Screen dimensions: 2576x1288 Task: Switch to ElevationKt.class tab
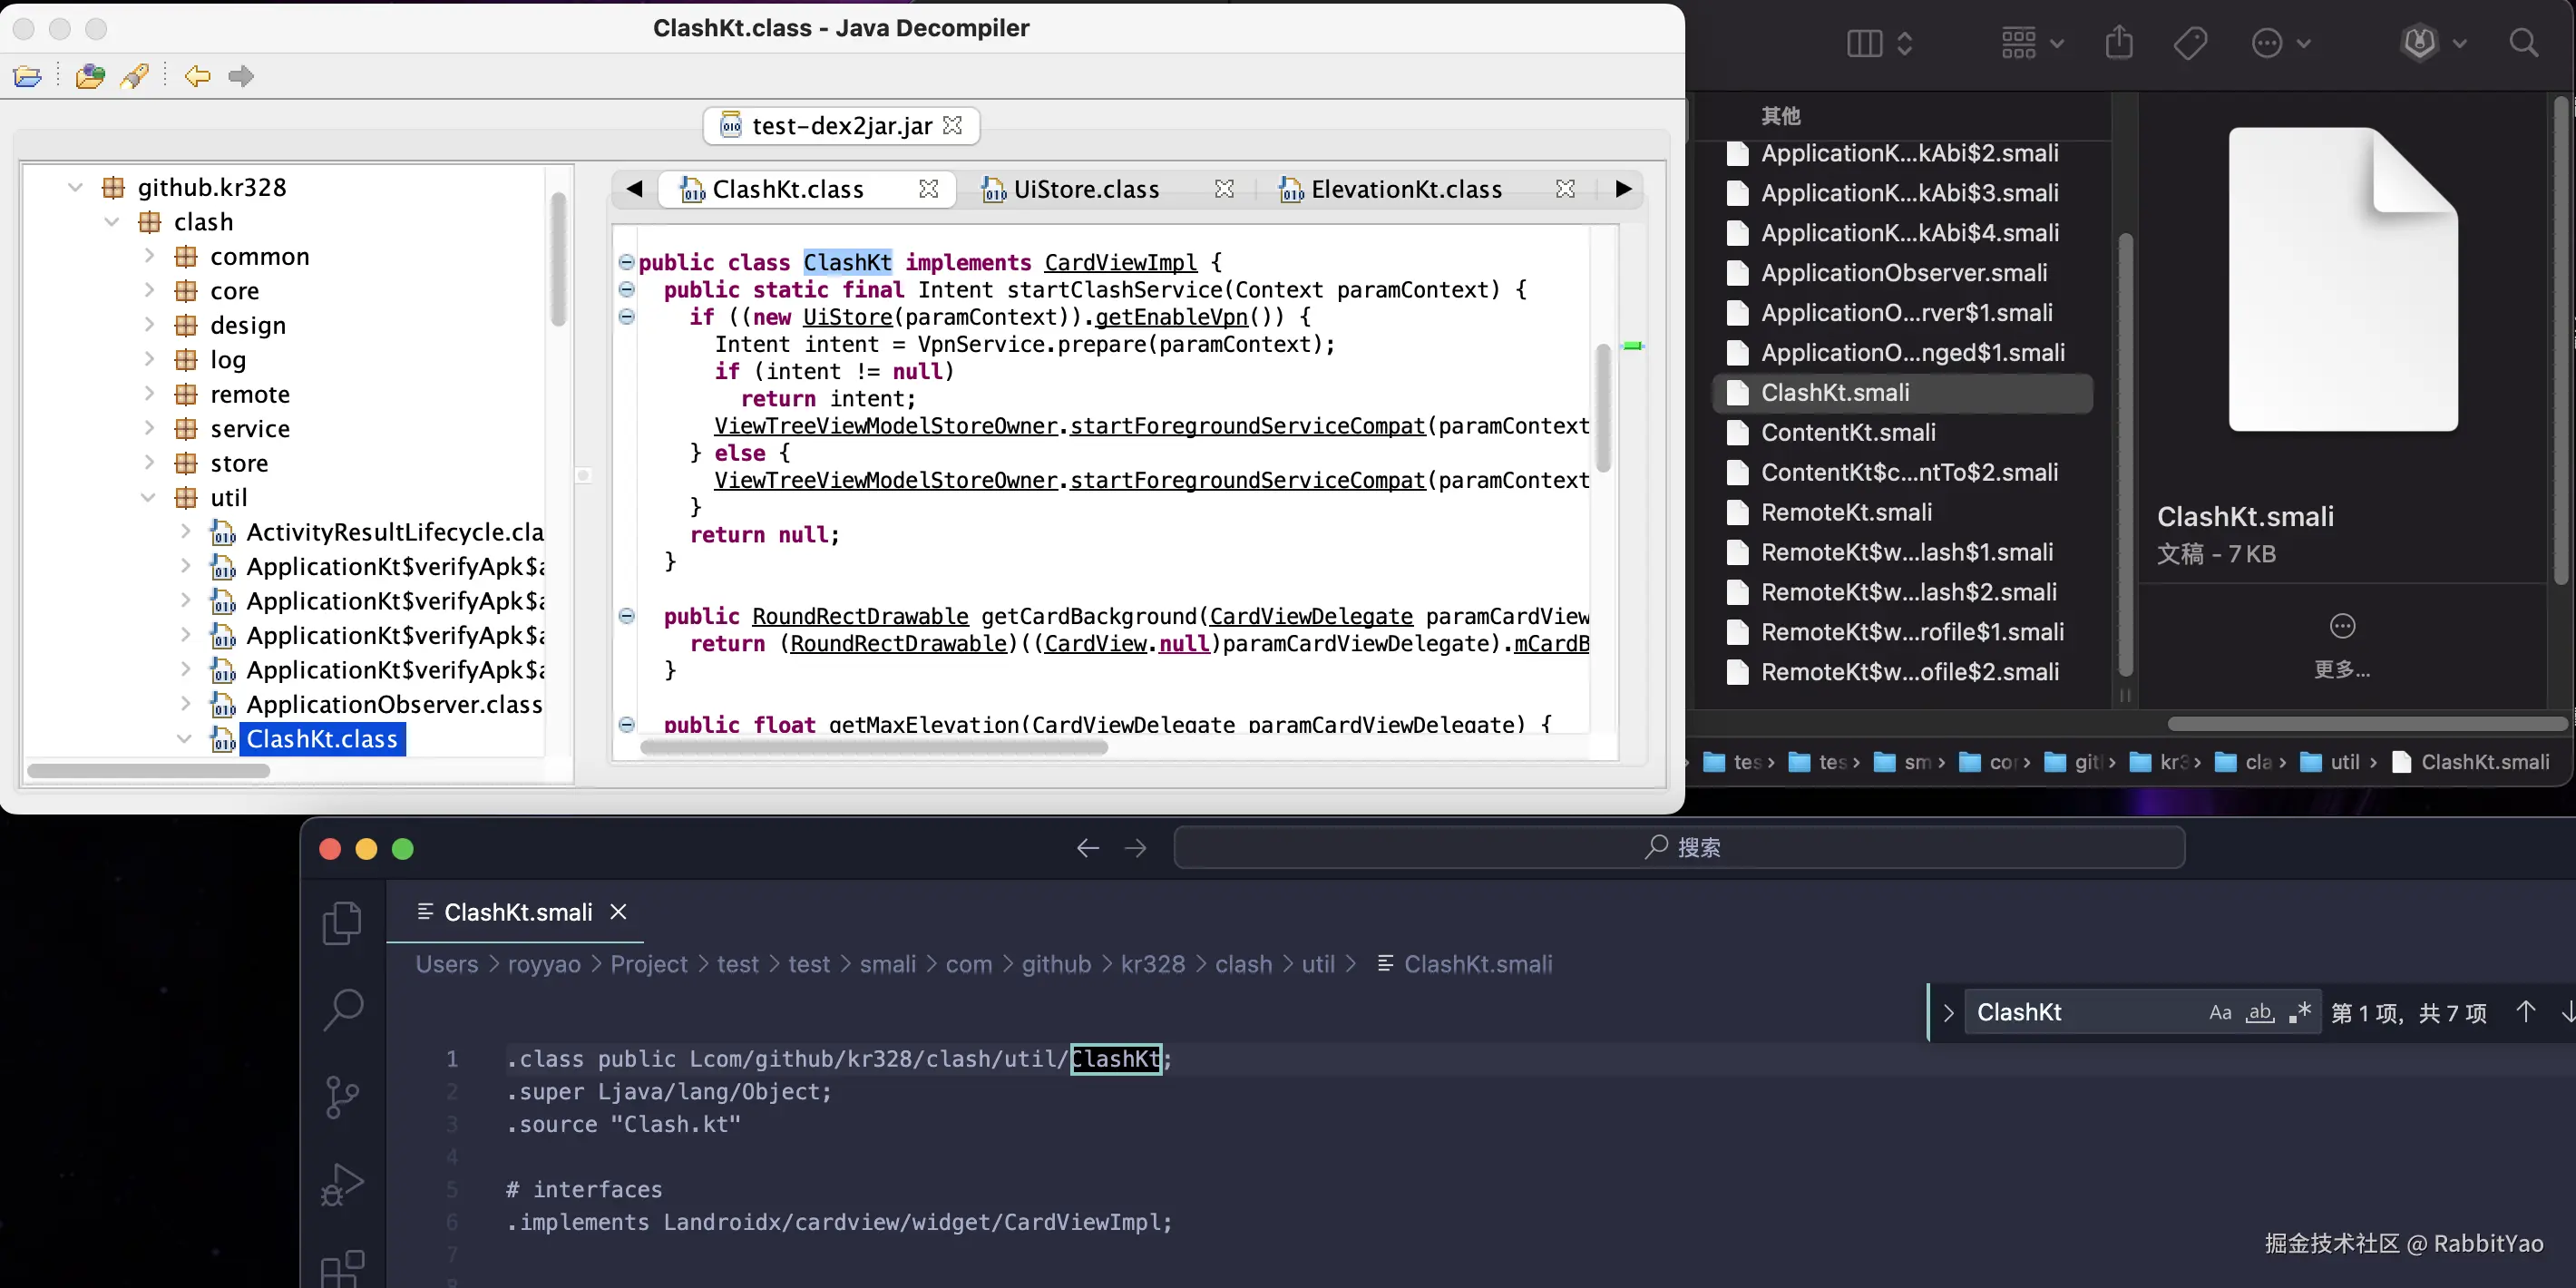[1406, 189]
